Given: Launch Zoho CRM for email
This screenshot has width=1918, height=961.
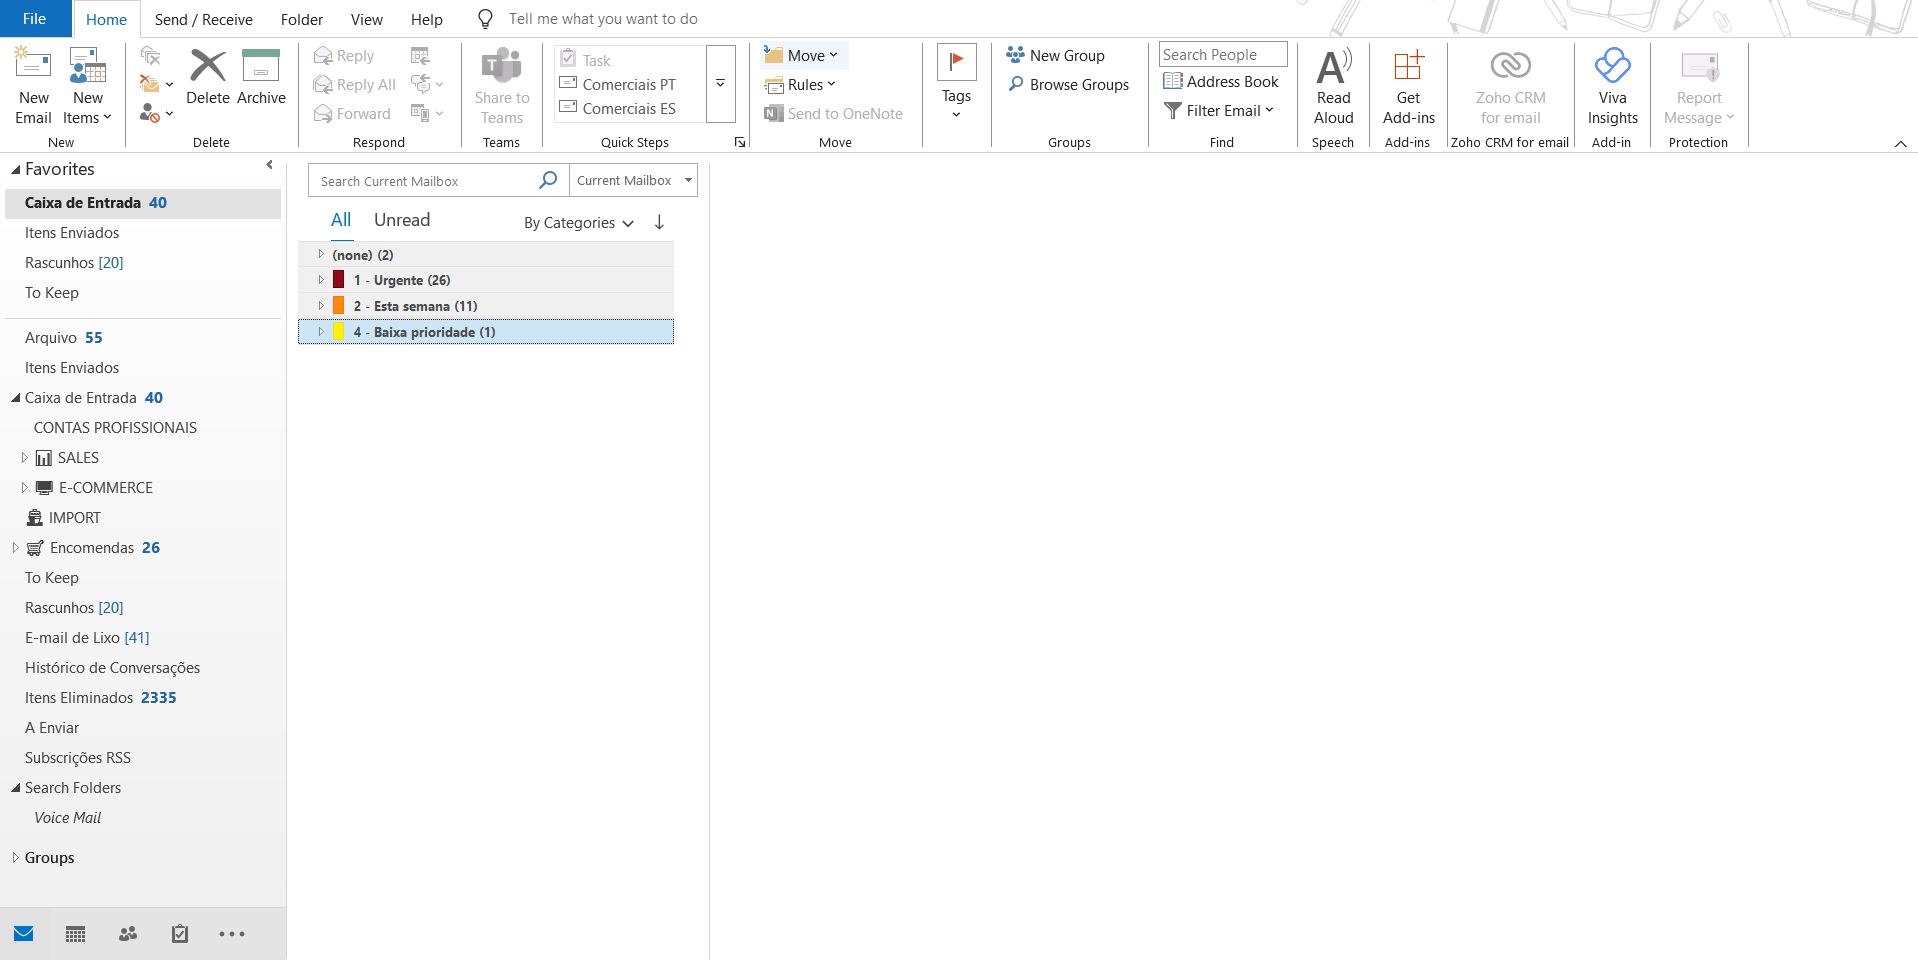Looking at the screenshot, I should [x=1510, y=87].
